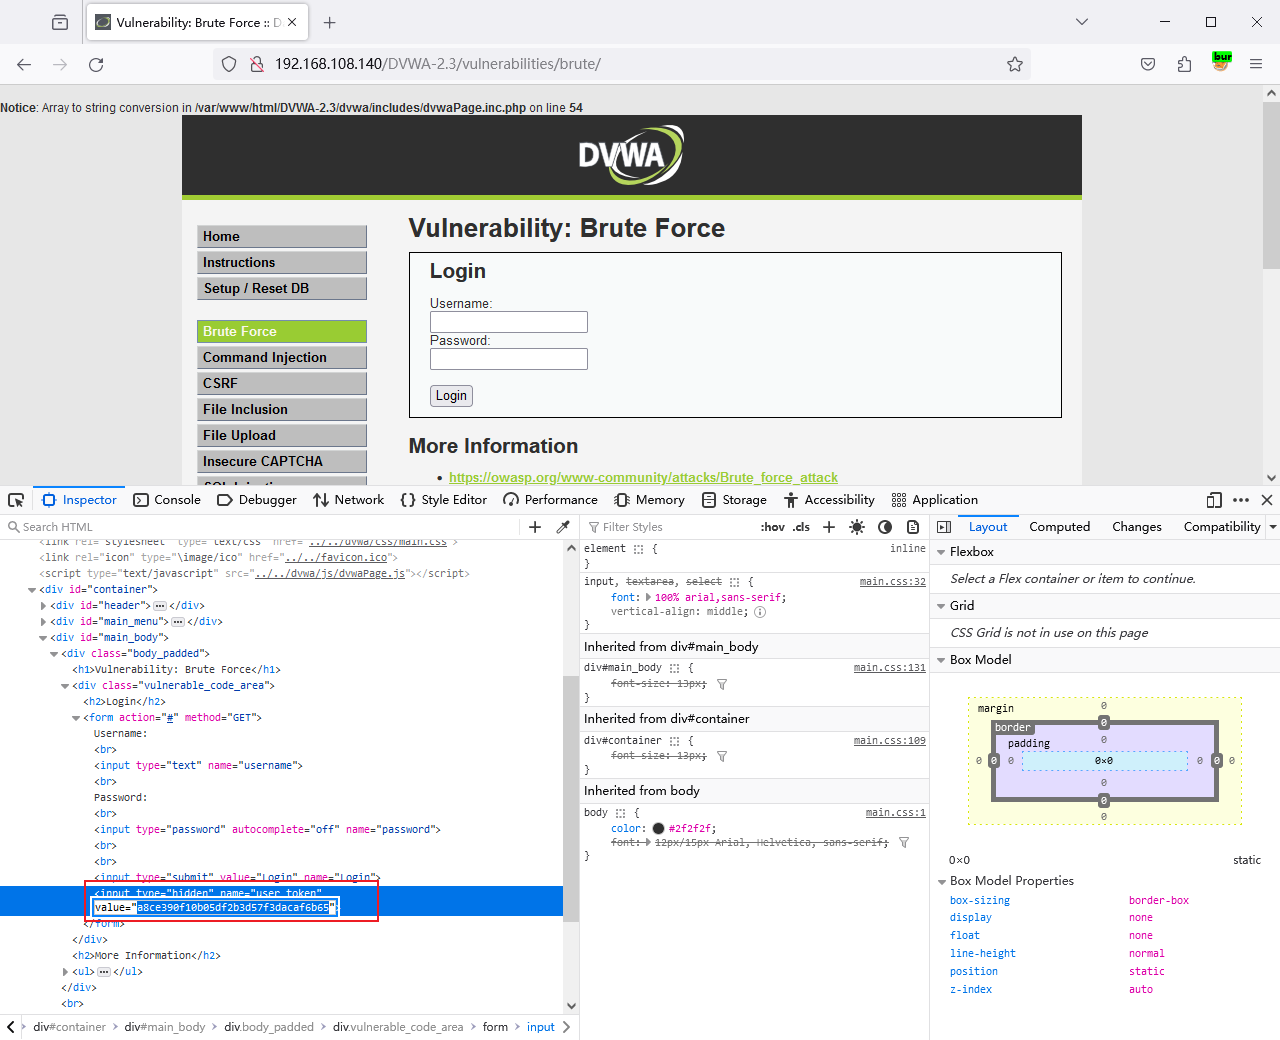The width and height of the screenshot is (1280, 1040).
Task: Click the #2f2f2f color swatch
Action: [x=658, y=828]
